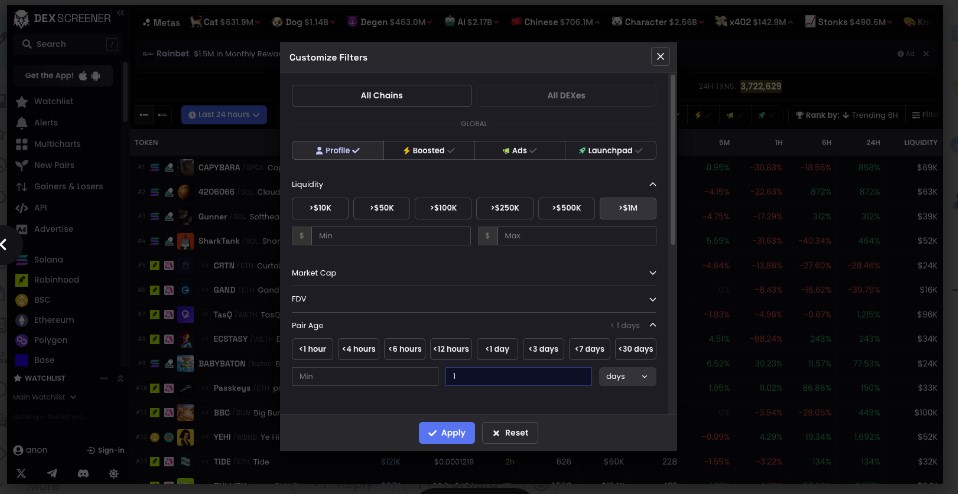Open the Metas menu item

coord(161,23)
